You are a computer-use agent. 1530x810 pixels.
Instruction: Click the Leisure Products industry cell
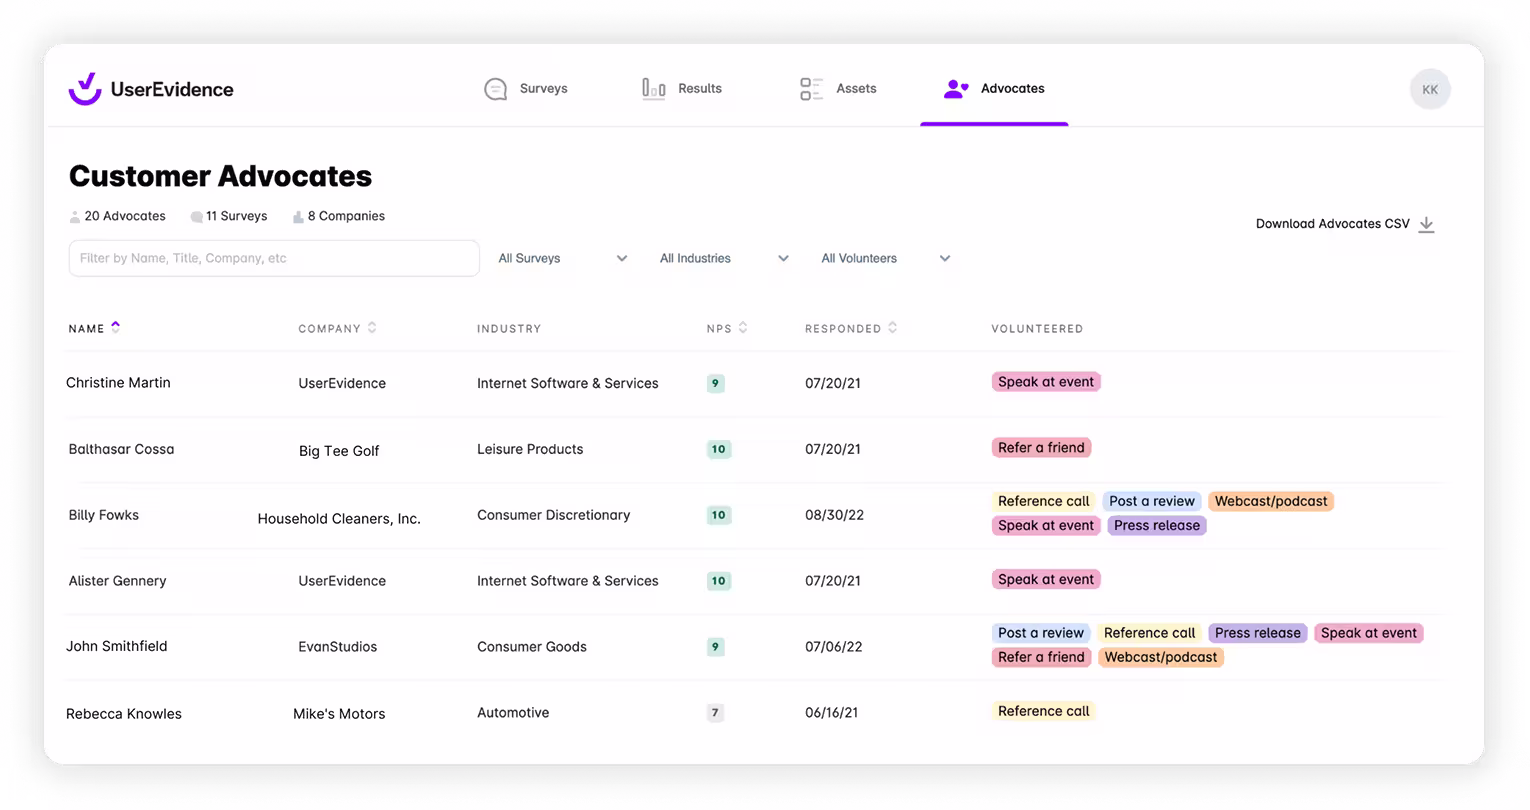tap(530, 449)
